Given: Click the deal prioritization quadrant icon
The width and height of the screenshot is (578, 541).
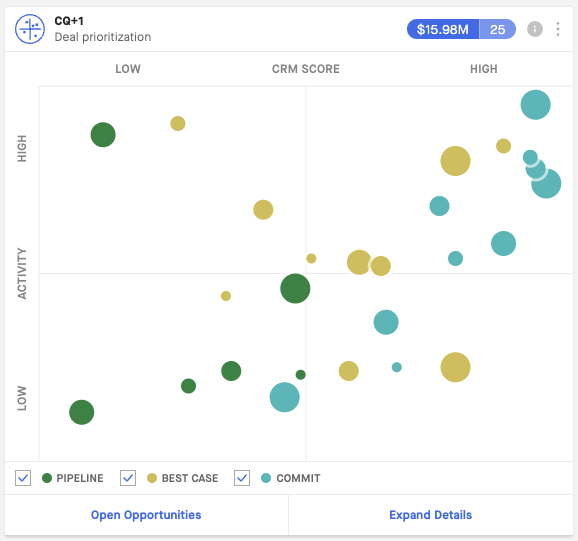Looking at the screenshot, I should point(30,29).
